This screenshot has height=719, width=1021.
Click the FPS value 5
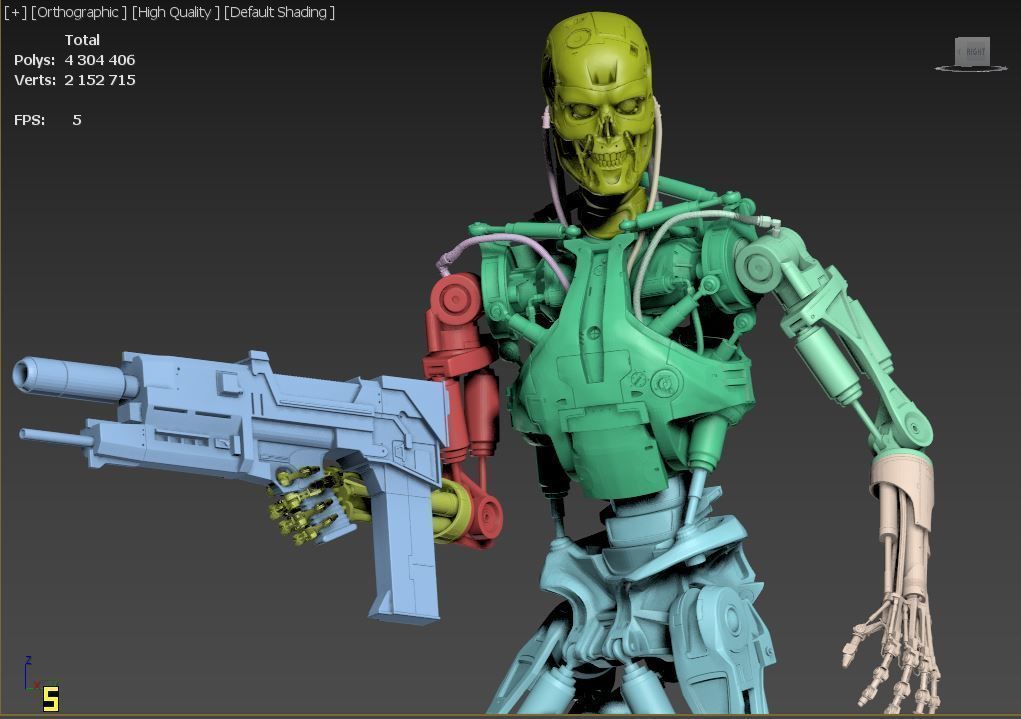[x=77, y=120]
